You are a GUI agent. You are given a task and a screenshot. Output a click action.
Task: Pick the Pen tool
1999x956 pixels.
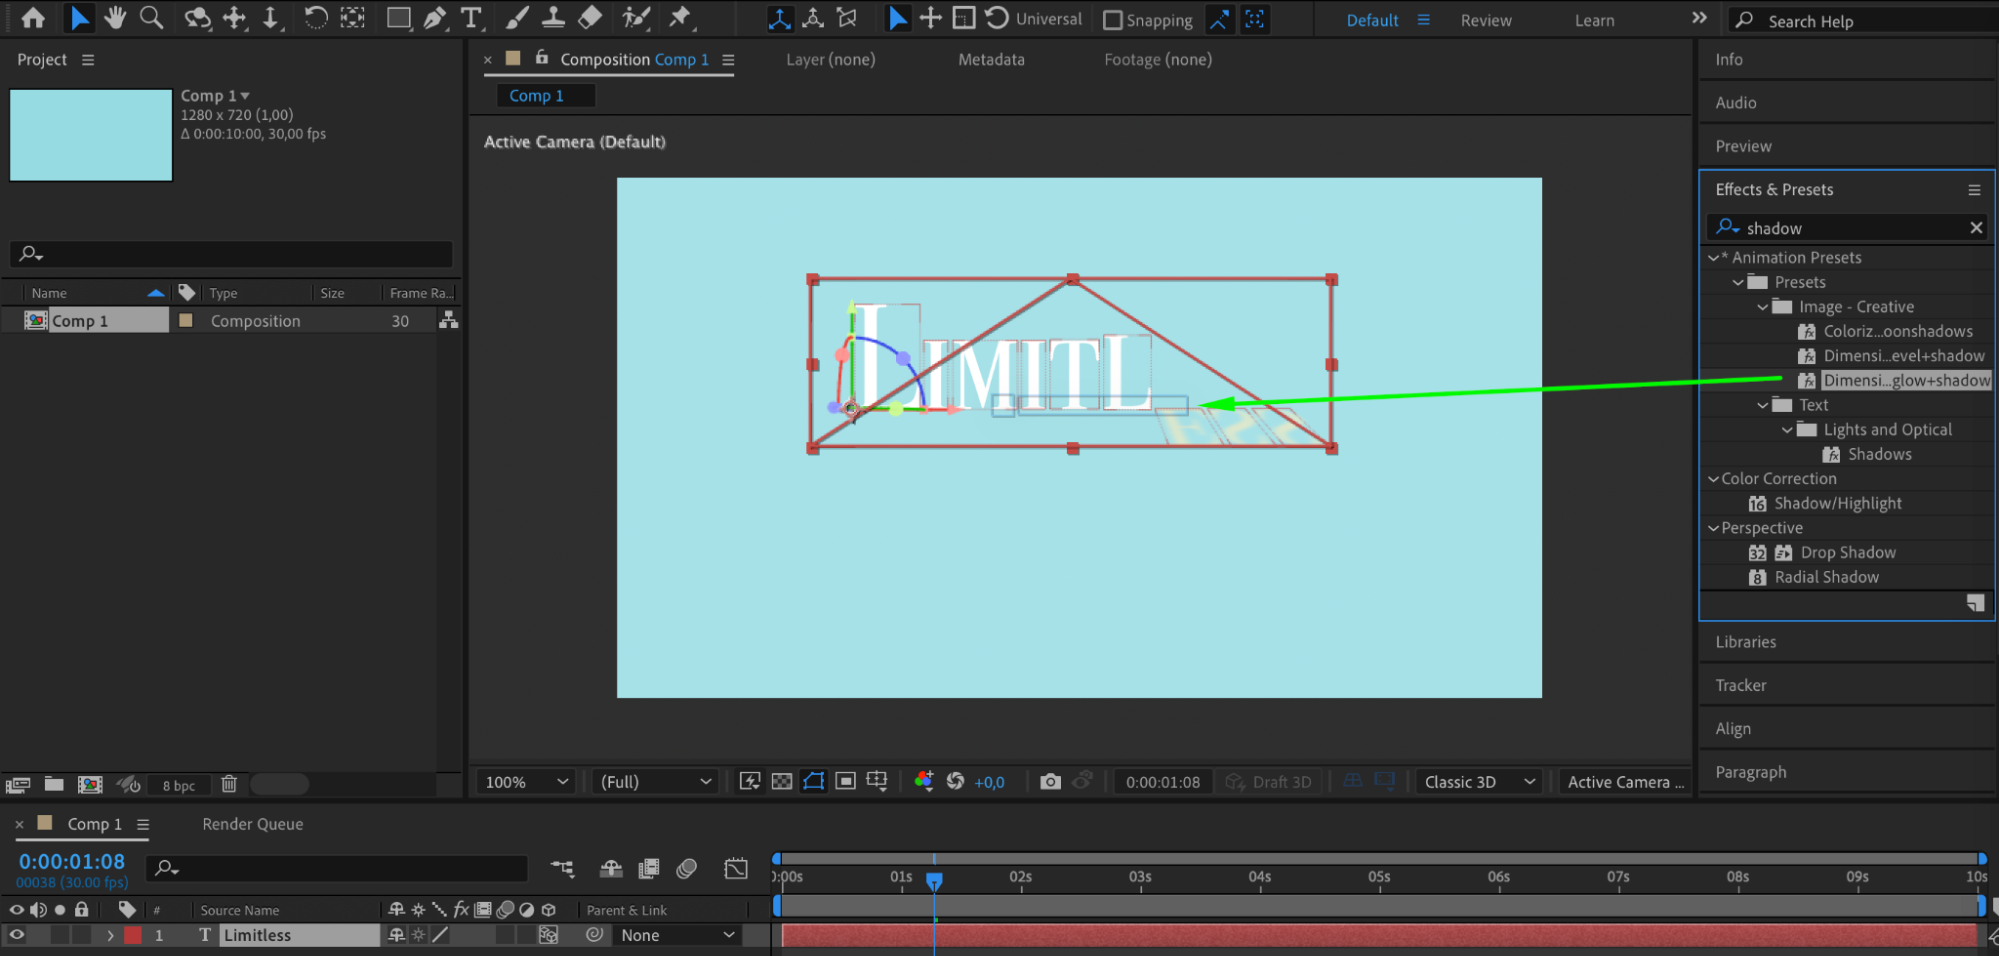435,18
